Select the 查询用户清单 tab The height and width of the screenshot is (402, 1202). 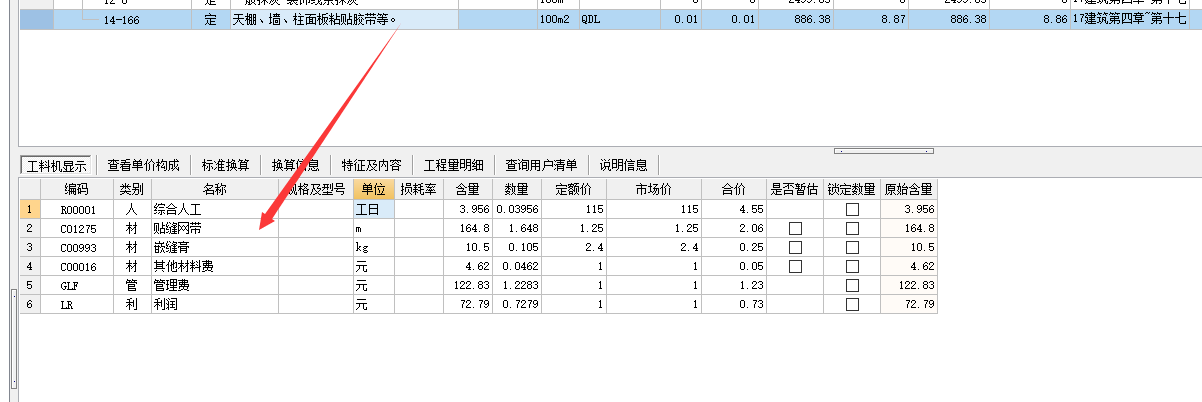point(541,165)
